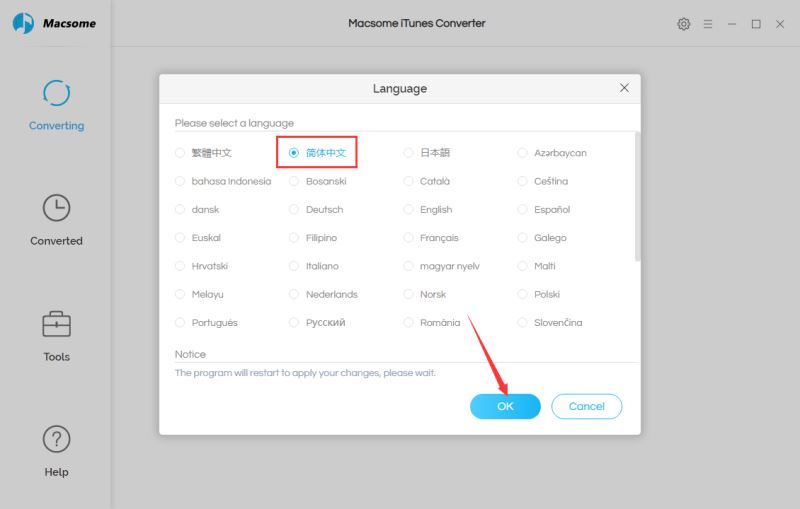
Task: Open the hamburger menu in title bar
Action: pyautogui.click(x=708, y=24)
